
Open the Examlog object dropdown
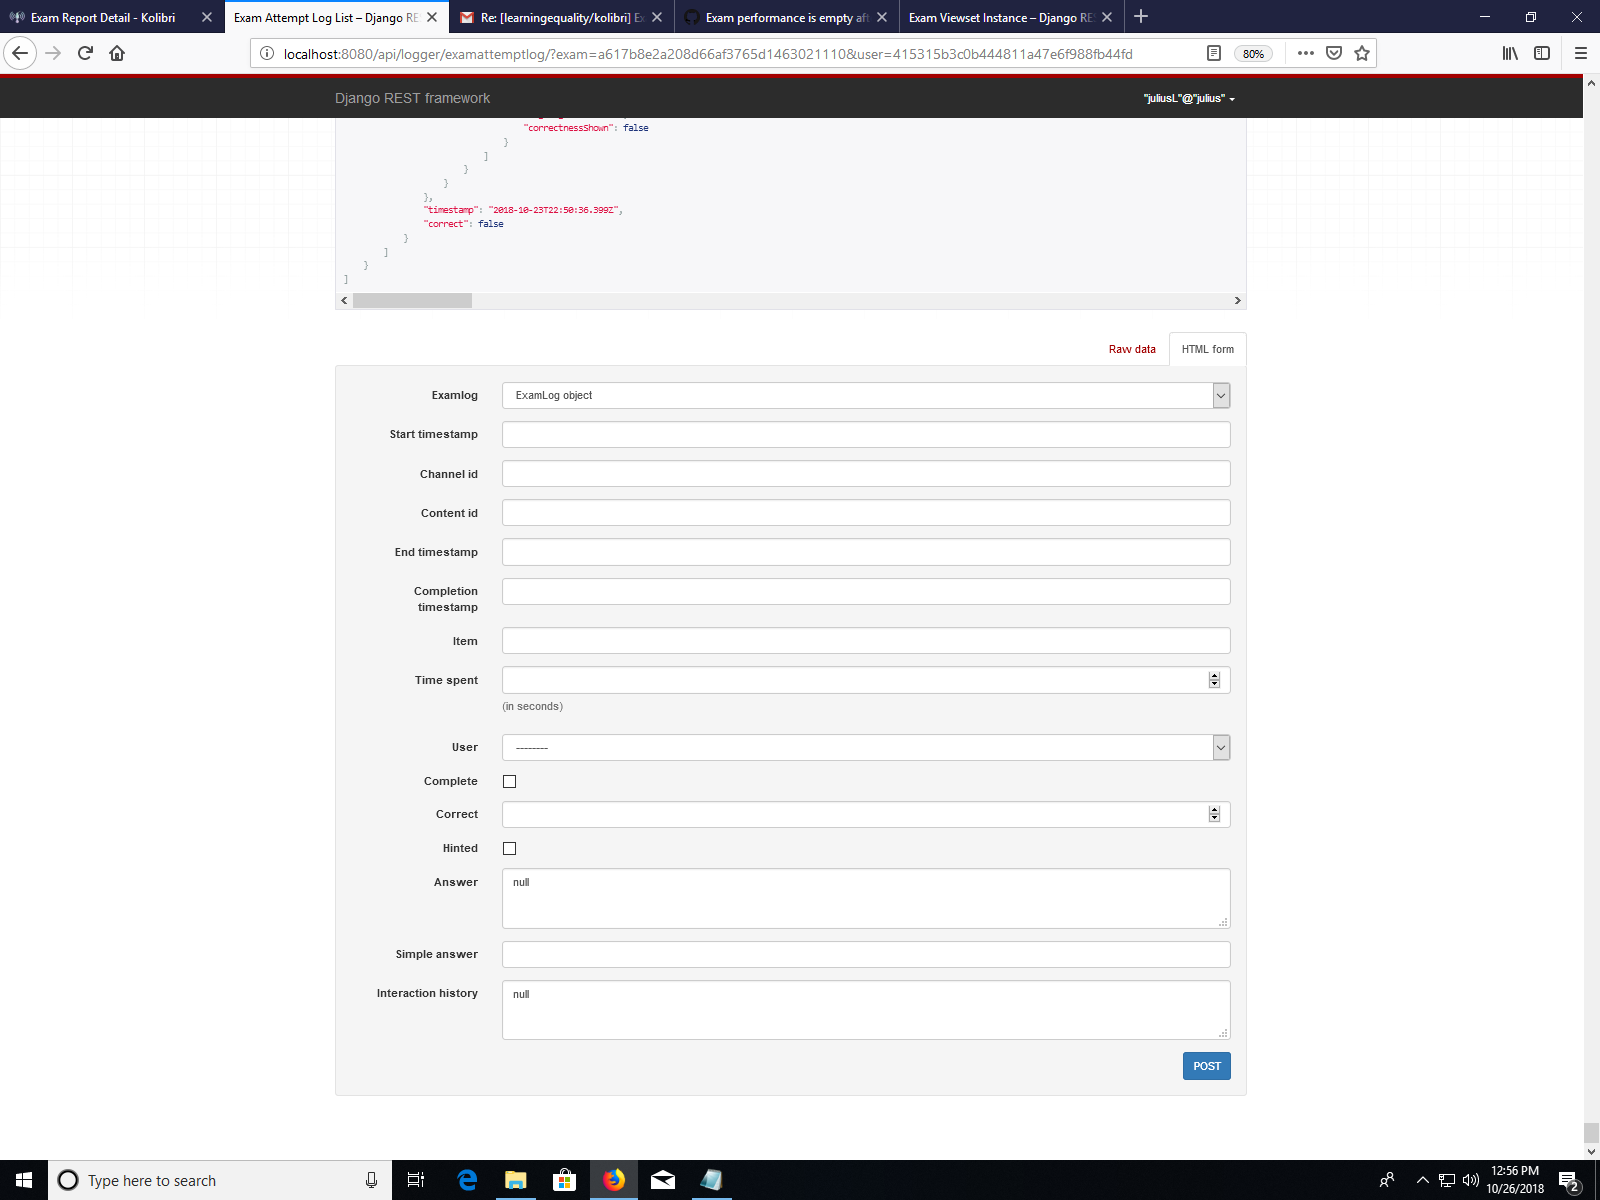pyautogui.click(x=1219, y=395)
